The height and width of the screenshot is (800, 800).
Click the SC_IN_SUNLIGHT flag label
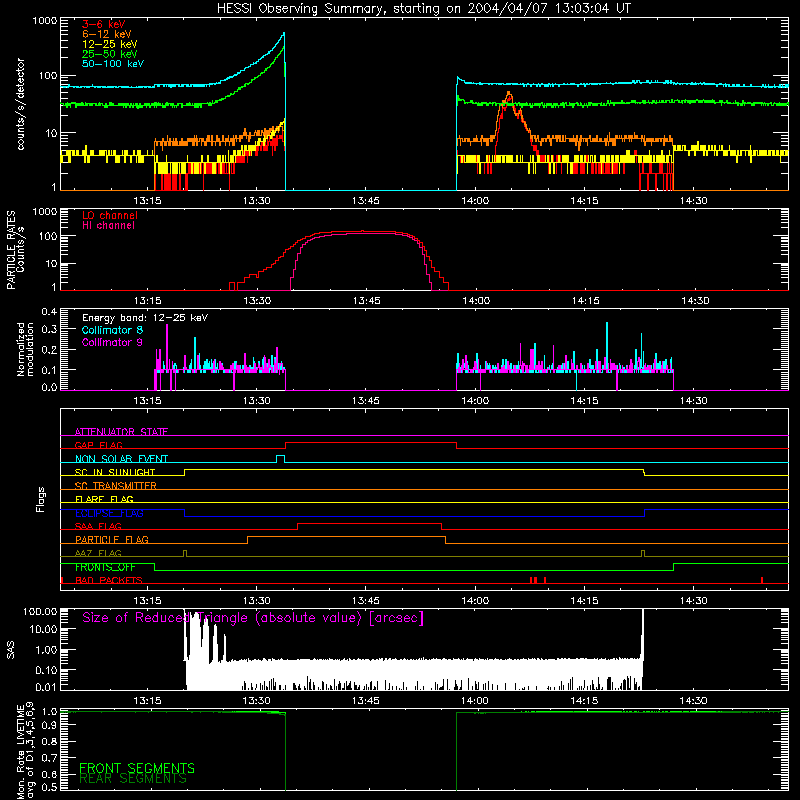[115, 472]
